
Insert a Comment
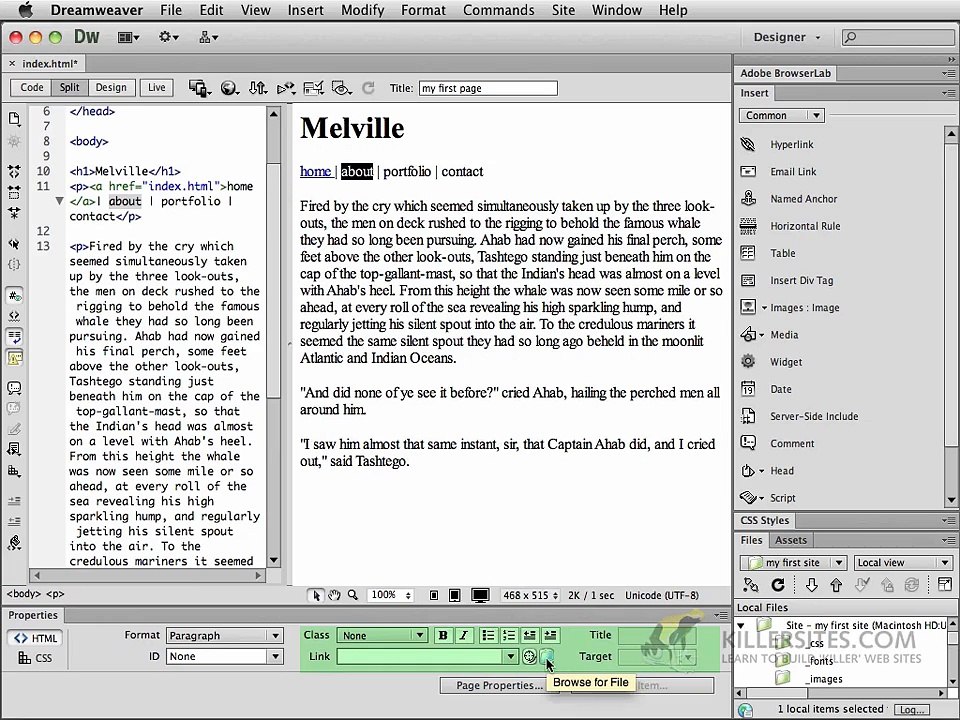pyautogui.click(x=792, y=443)
